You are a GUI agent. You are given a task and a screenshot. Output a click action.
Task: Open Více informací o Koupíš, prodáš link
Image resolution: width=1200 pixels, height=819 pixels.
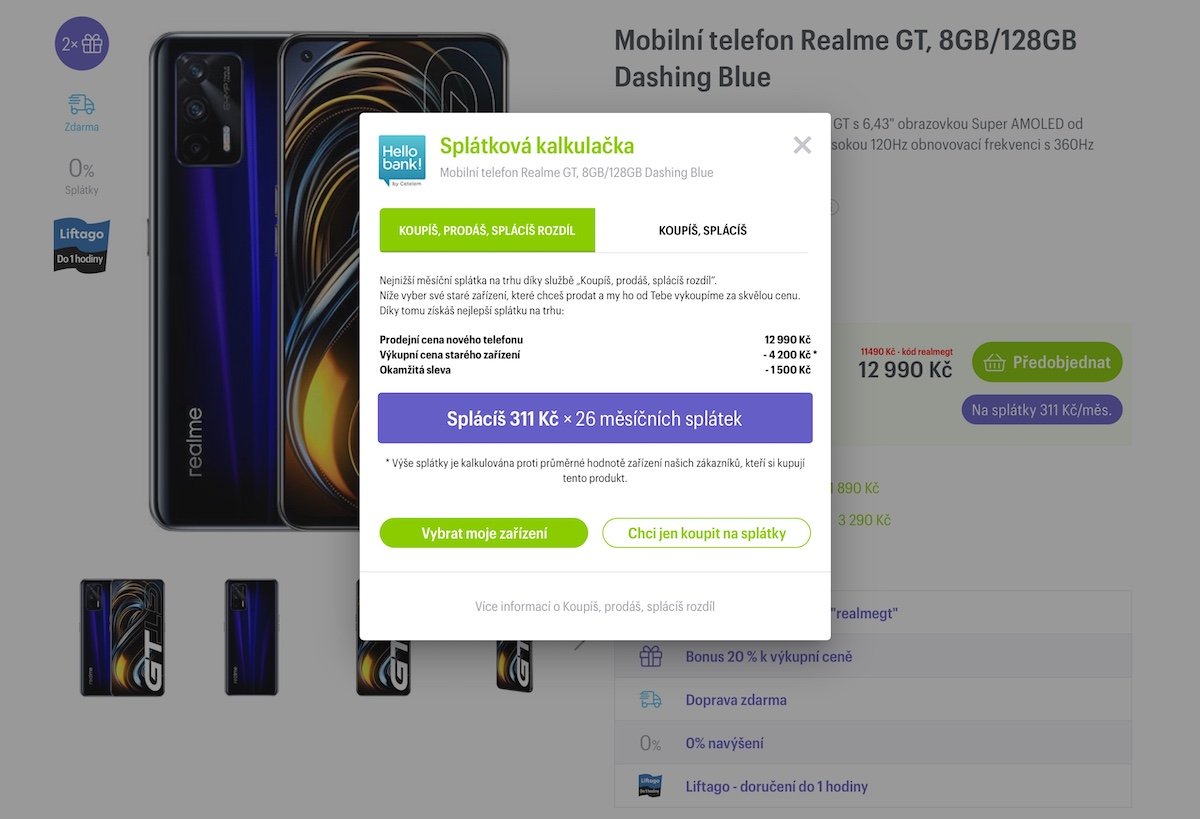[595, 606]
